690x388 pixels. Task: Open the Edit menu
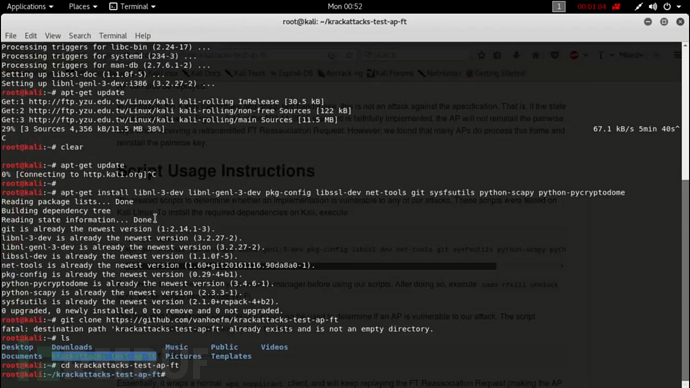coord(30,36)
